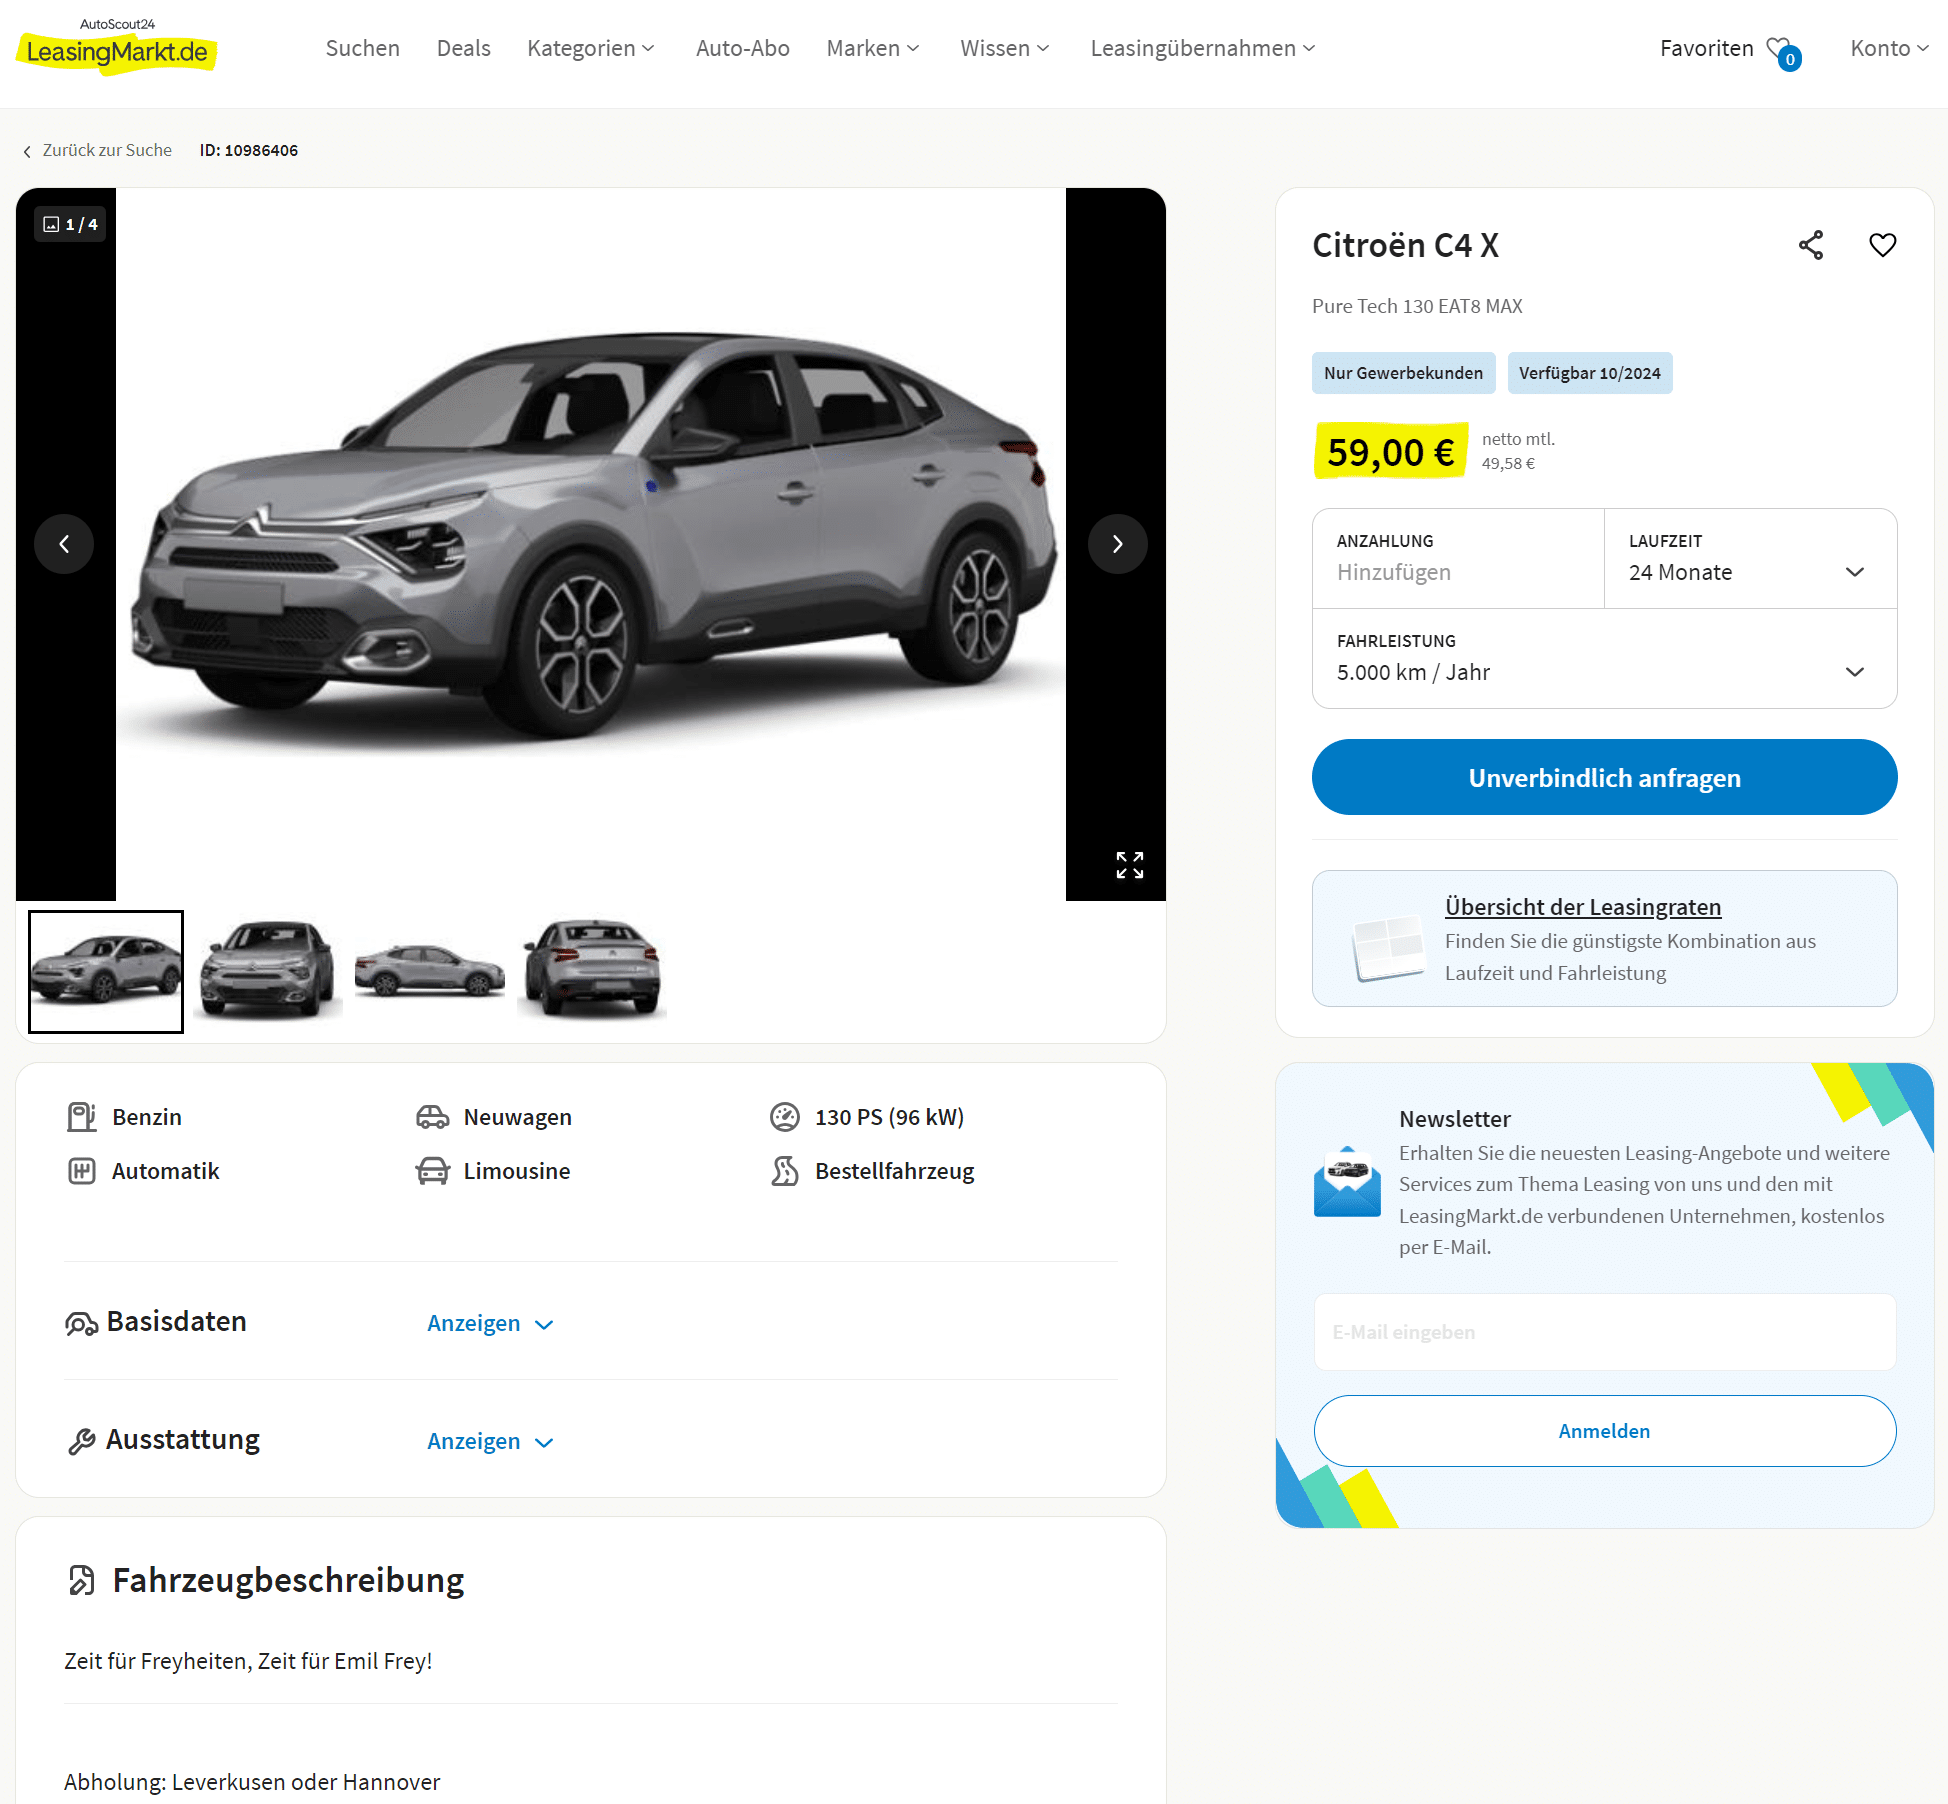Focus the E-Mail eingeben field
Viewport: 1948px width, 1804px height.
[1604, 1332]
